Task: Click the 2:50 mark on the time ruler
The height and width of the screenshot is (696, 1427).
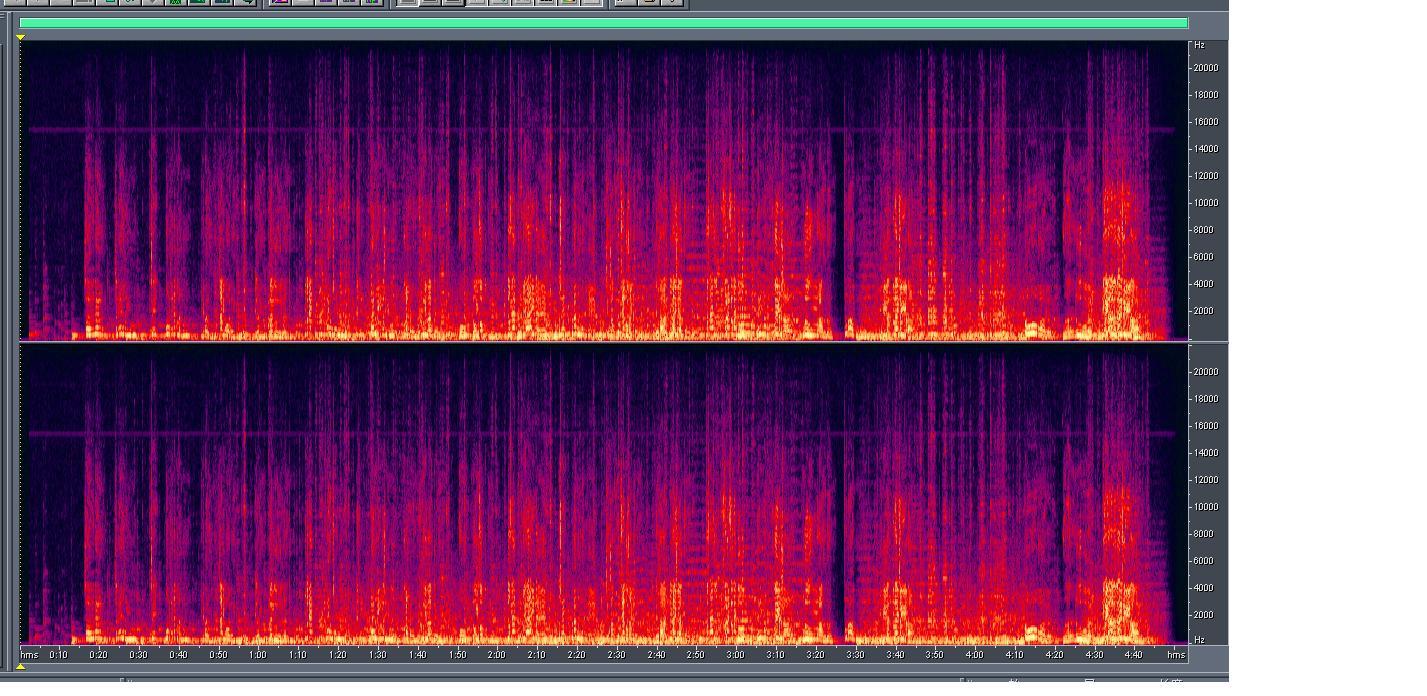Action: click(695, 655)
